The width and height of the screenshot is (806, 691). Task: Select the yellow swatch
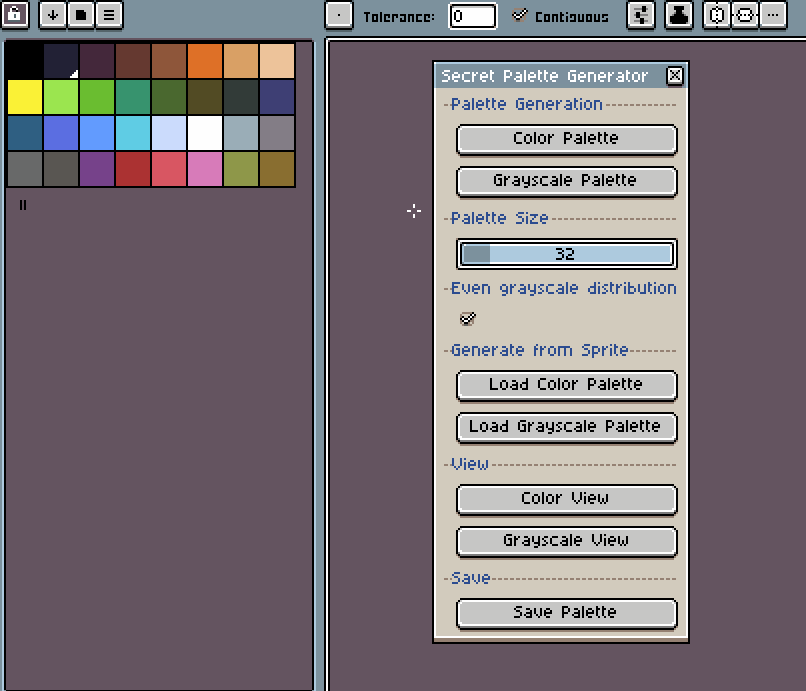click(25, 97)
